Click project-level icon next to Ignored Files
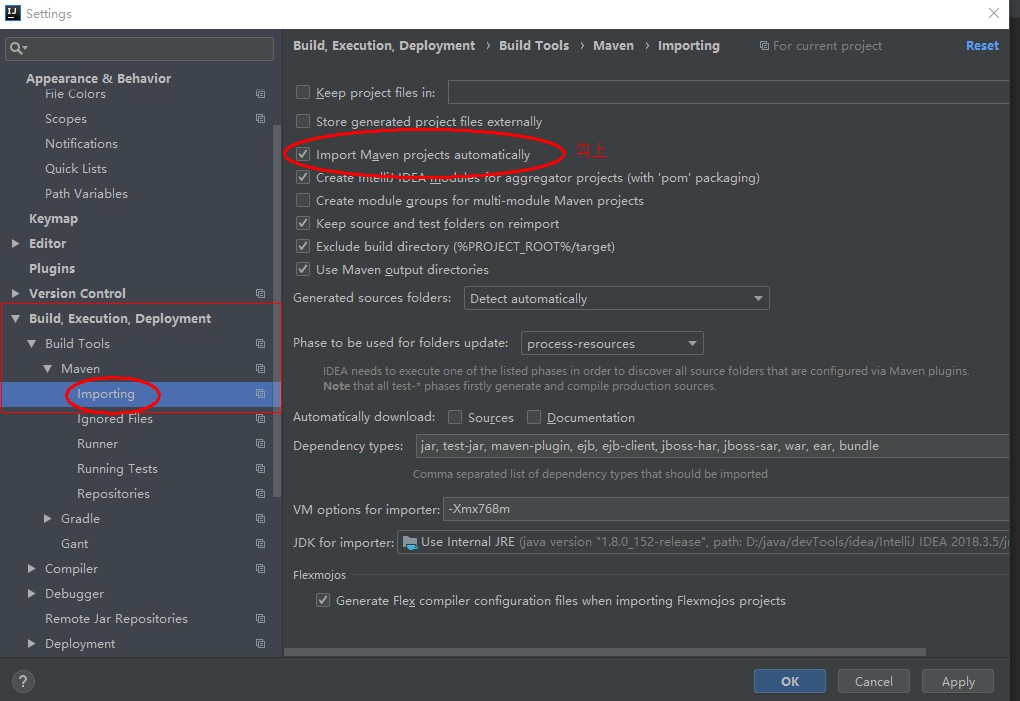The width and height of the screenshot is (1020, 701). (x=260, y=419)
